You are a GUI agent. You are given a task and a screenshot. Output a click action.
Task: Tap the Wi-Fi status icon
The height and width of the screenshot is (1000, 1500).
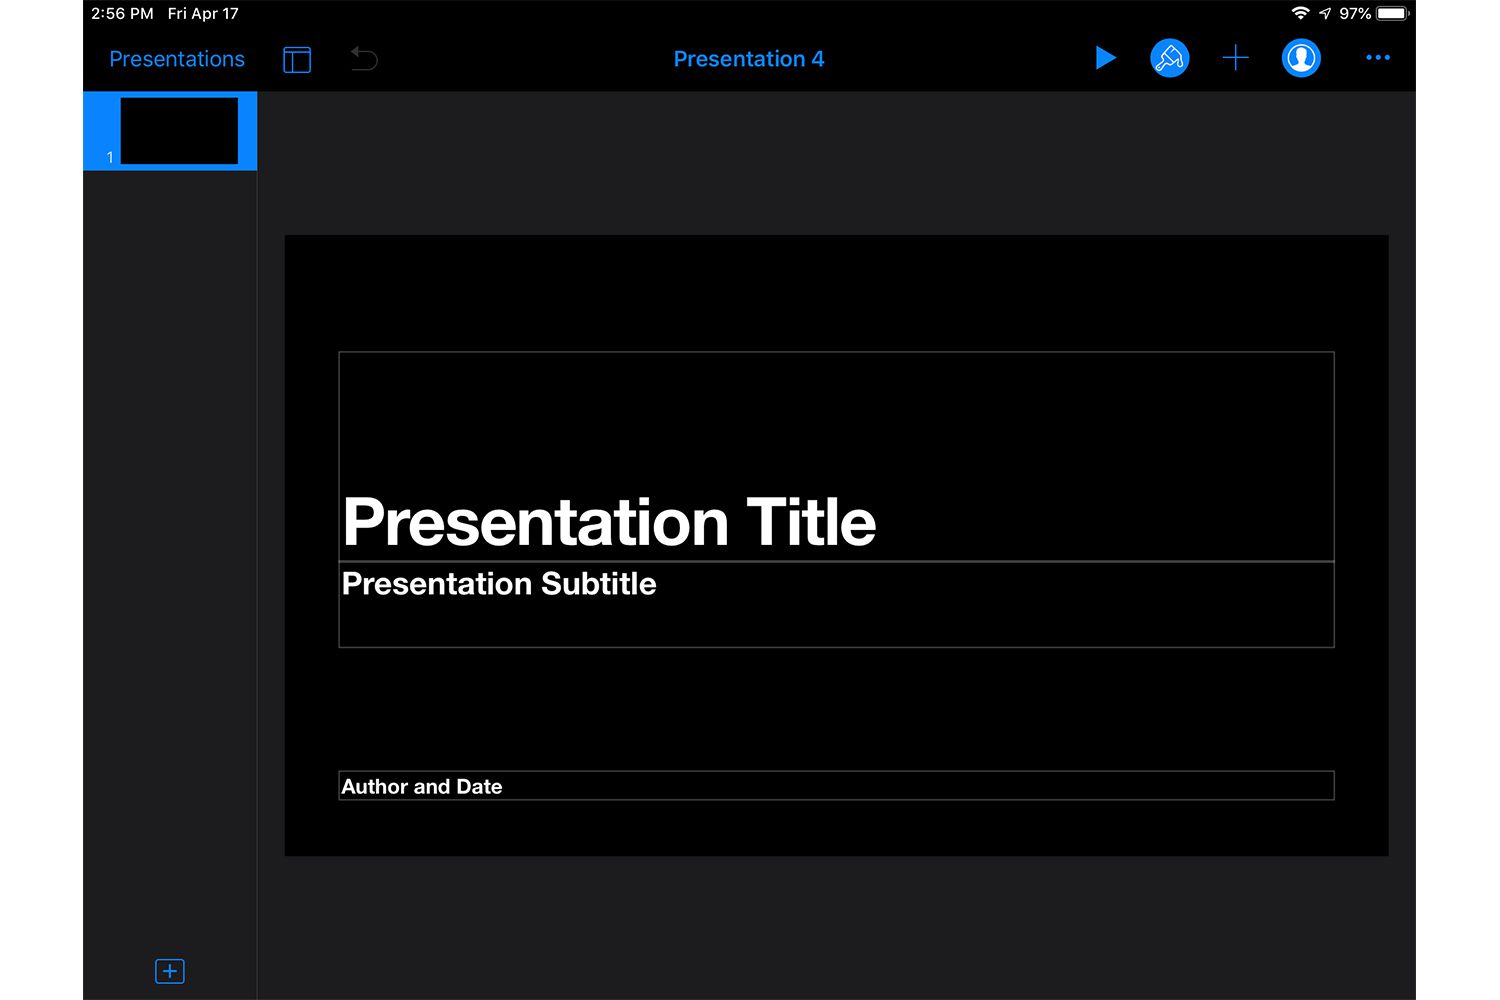click(x=1300, y=13)
